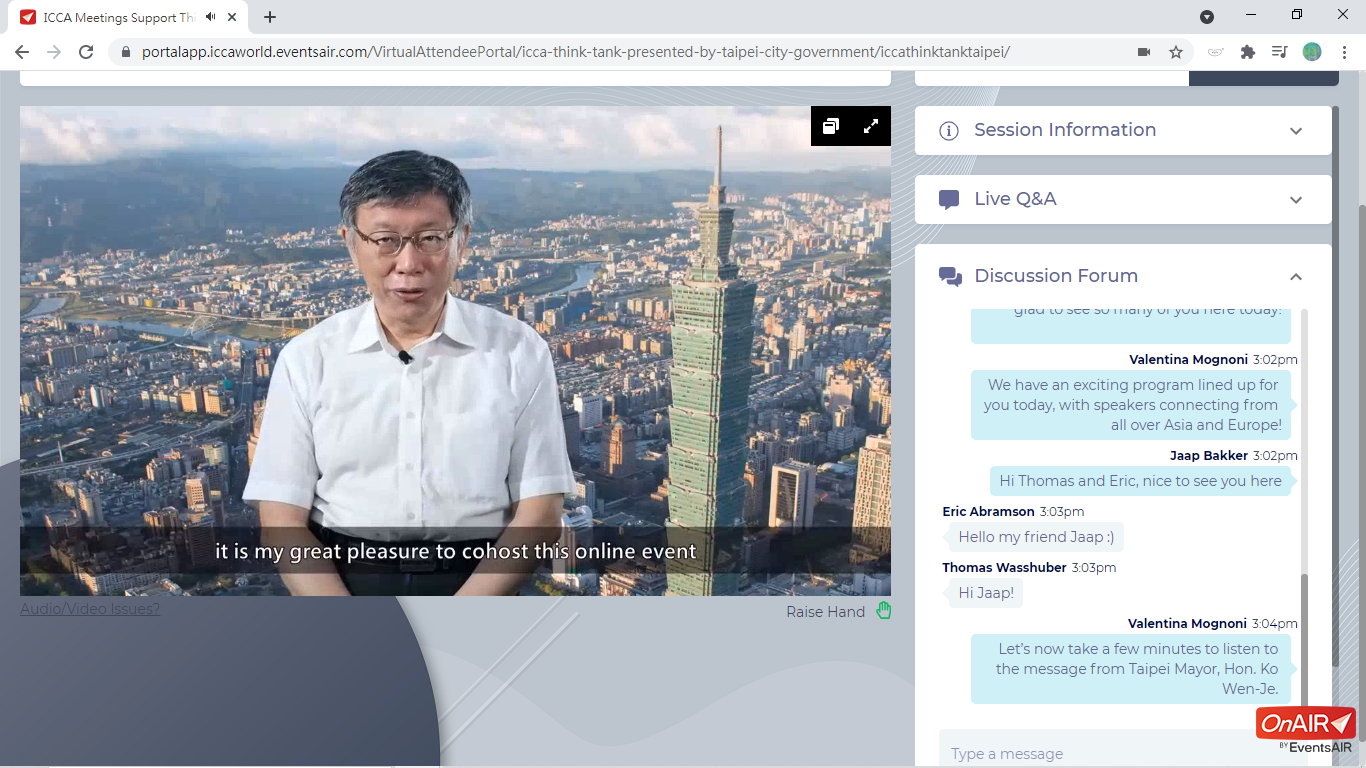This screenshot has width=1366, height=768.
Task: Click Valentina Mognoni's name at 3:04pm
Action: pos(1187,623)
